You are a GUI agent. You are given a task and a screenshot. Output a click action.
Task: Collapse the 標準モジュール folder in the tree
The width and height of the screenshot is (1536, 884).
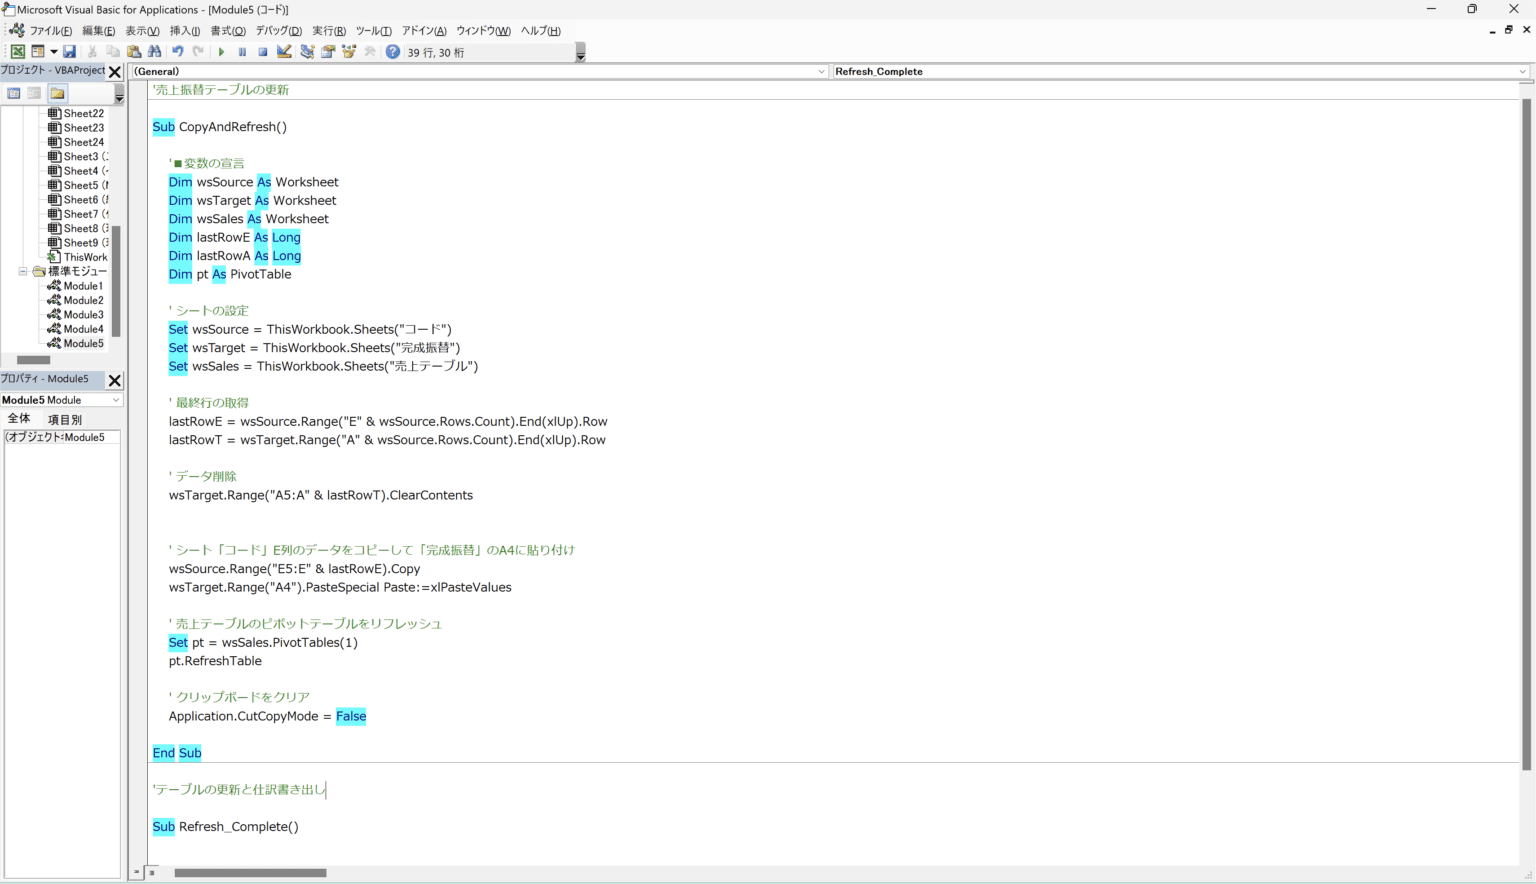23,271
